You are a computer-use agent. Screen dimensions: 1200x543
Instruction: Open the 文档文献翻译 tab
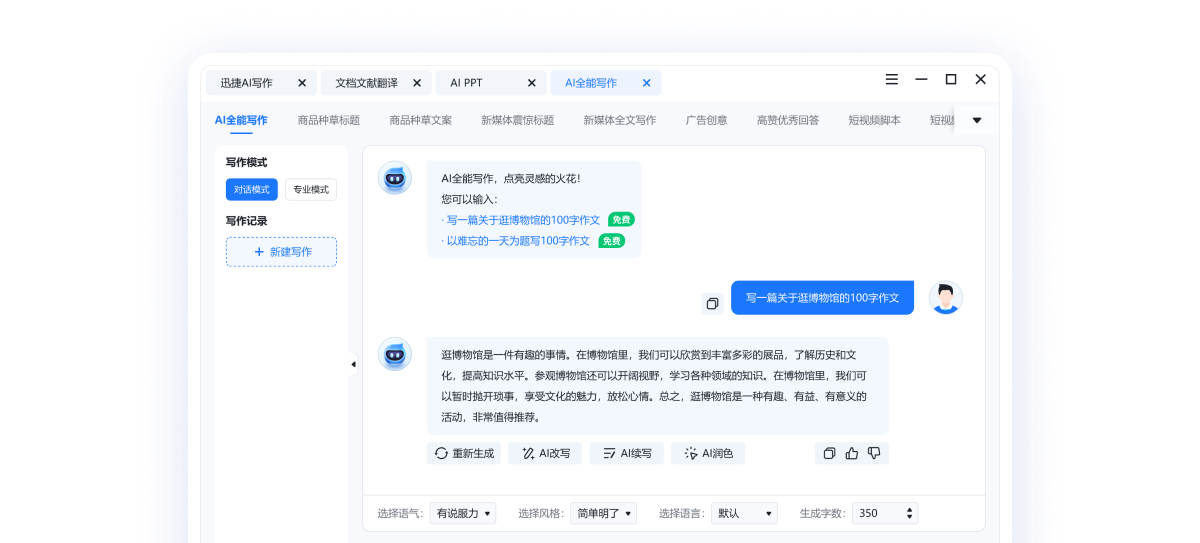[x=366, y=83]
